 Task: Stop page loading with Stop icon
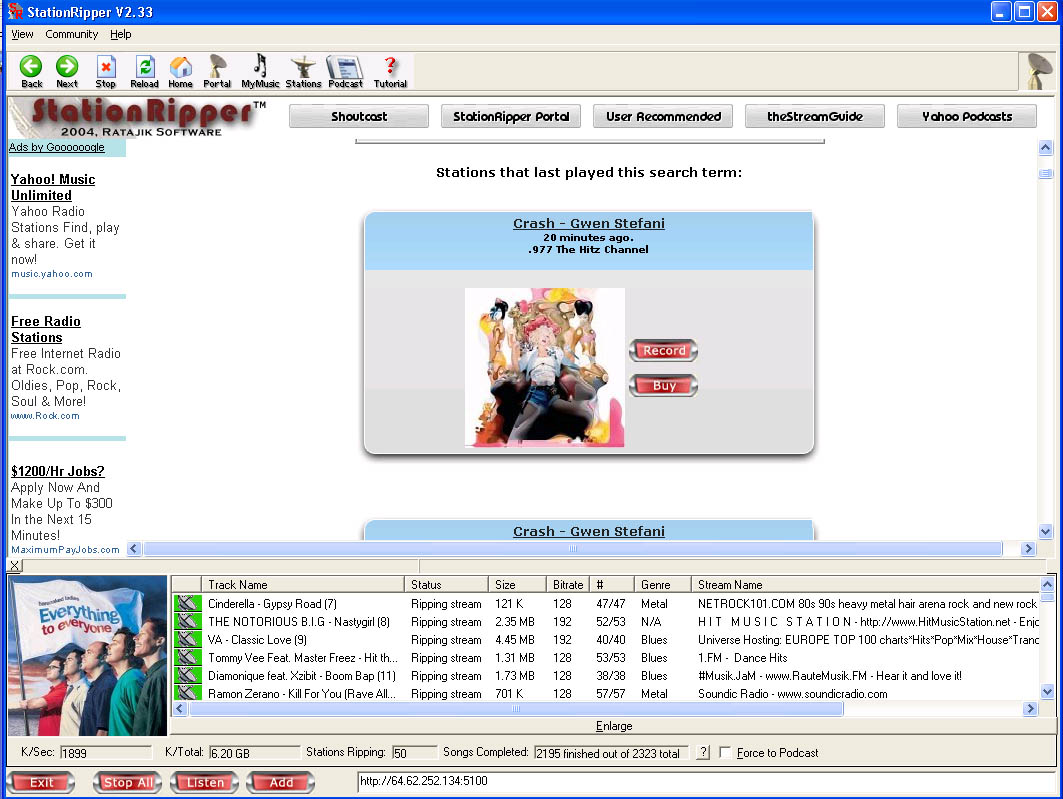click(x=105, y=71)
